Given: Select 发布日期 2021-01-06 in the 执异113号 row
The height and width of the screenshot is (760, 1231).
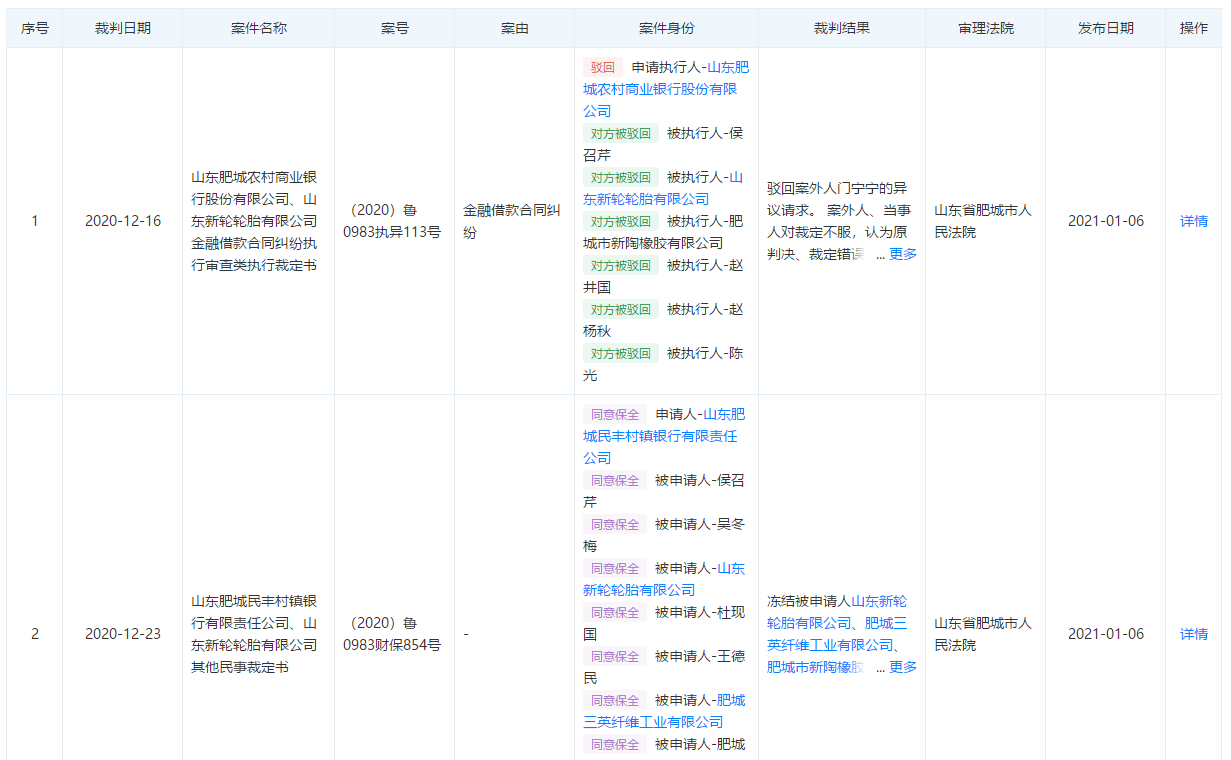Looking at the screenshot, I should coord(1106,221).
